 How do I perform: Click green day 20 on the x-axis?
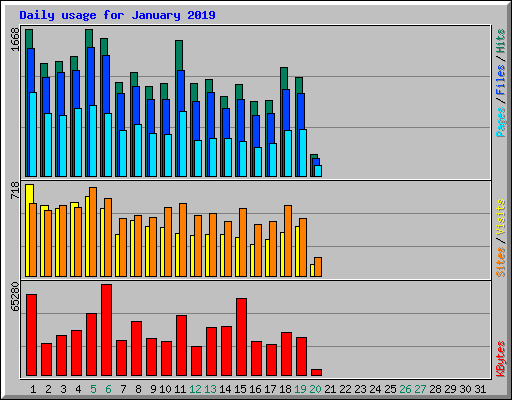tap(315, 389)
